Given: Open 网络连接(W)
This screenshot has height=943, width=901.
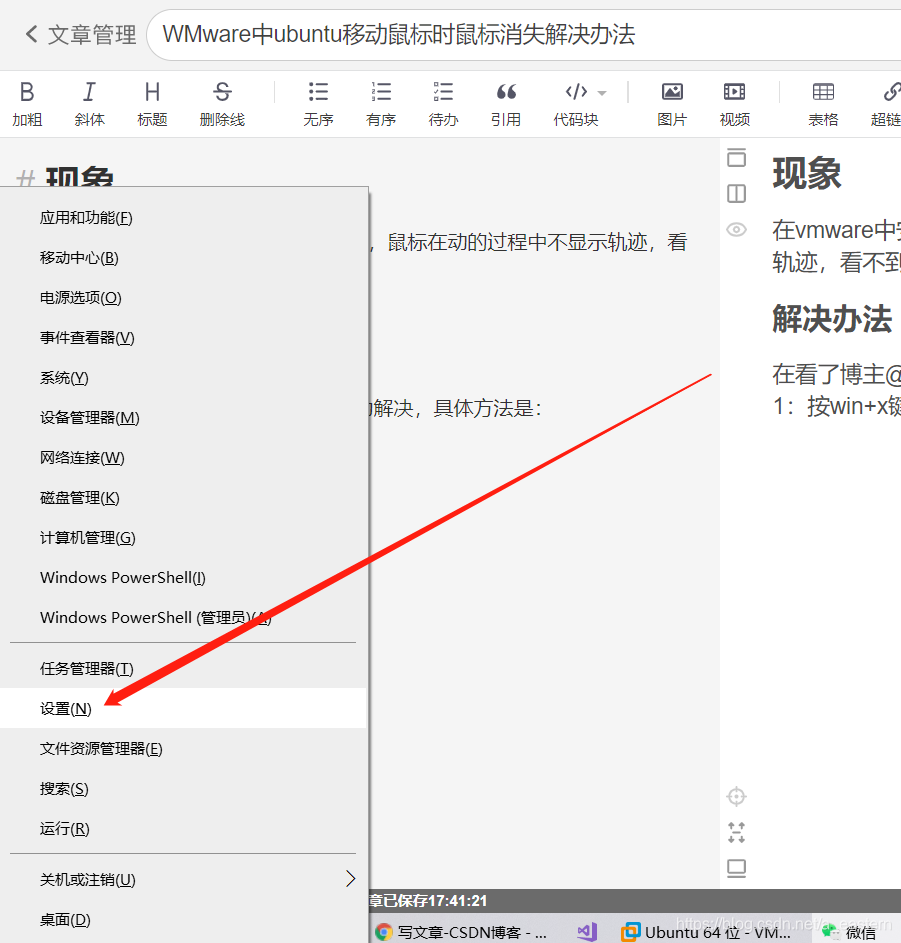Looking at the screenshot, I should [x=183, y=458].
